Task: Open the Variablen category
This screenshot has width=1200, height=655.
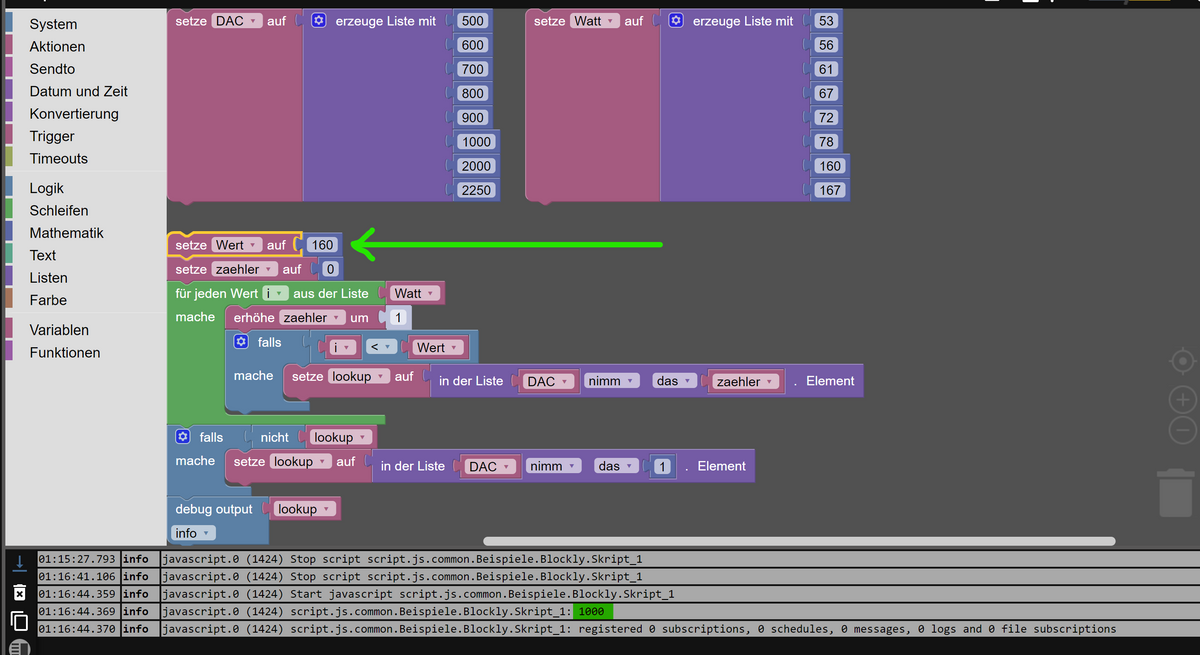Action: tap(59, 330)
